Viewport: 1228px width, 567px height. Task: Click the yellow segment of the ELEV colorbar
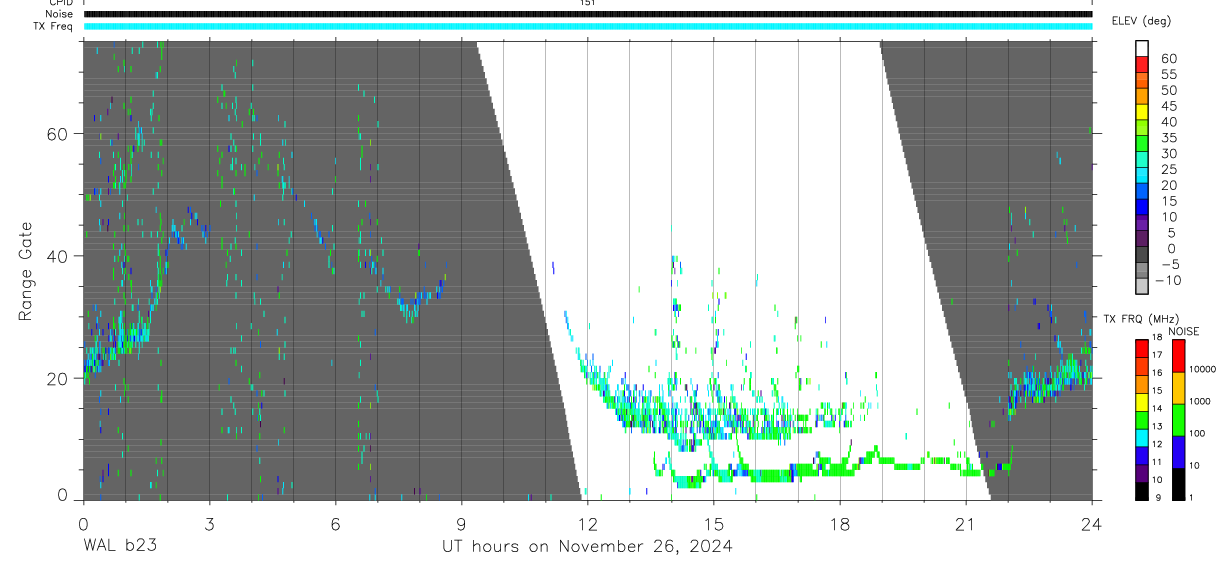tap(1142, 112)
